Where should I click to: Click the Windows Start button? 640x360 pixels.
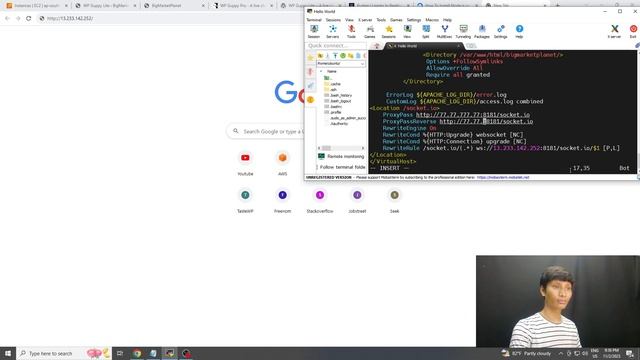coord(8,353)
